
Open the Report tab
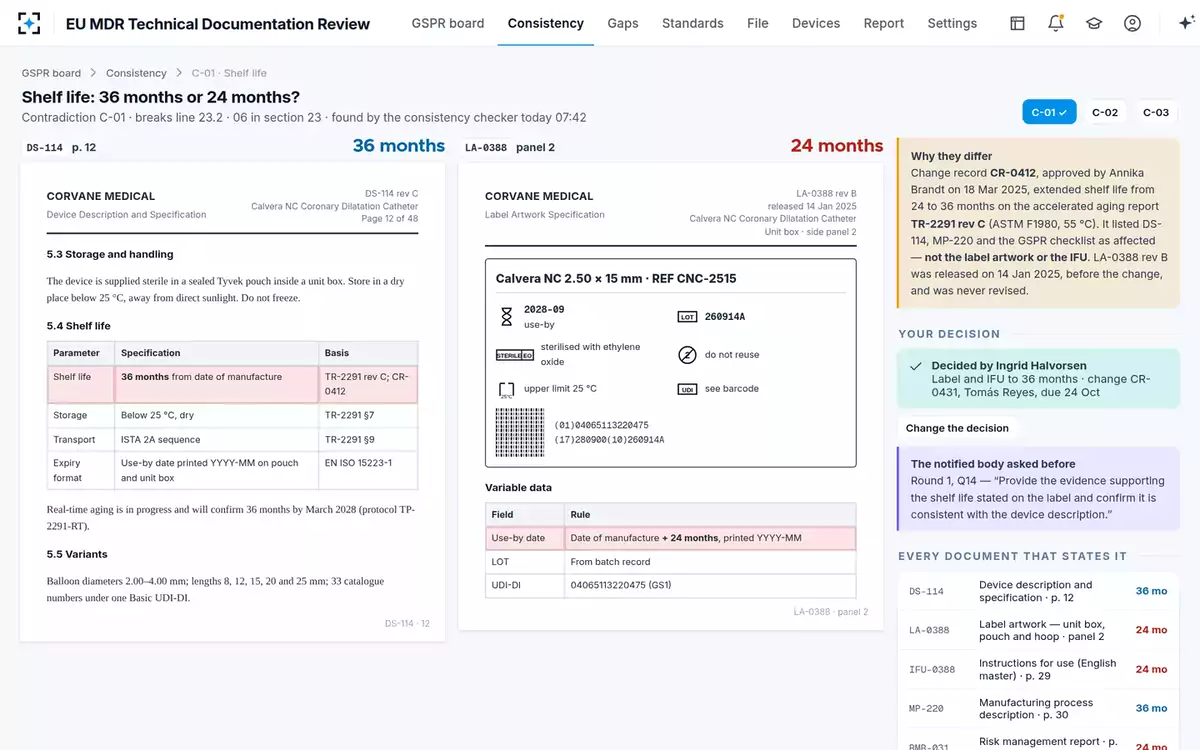pyautogui.click(x=884, y=23)
